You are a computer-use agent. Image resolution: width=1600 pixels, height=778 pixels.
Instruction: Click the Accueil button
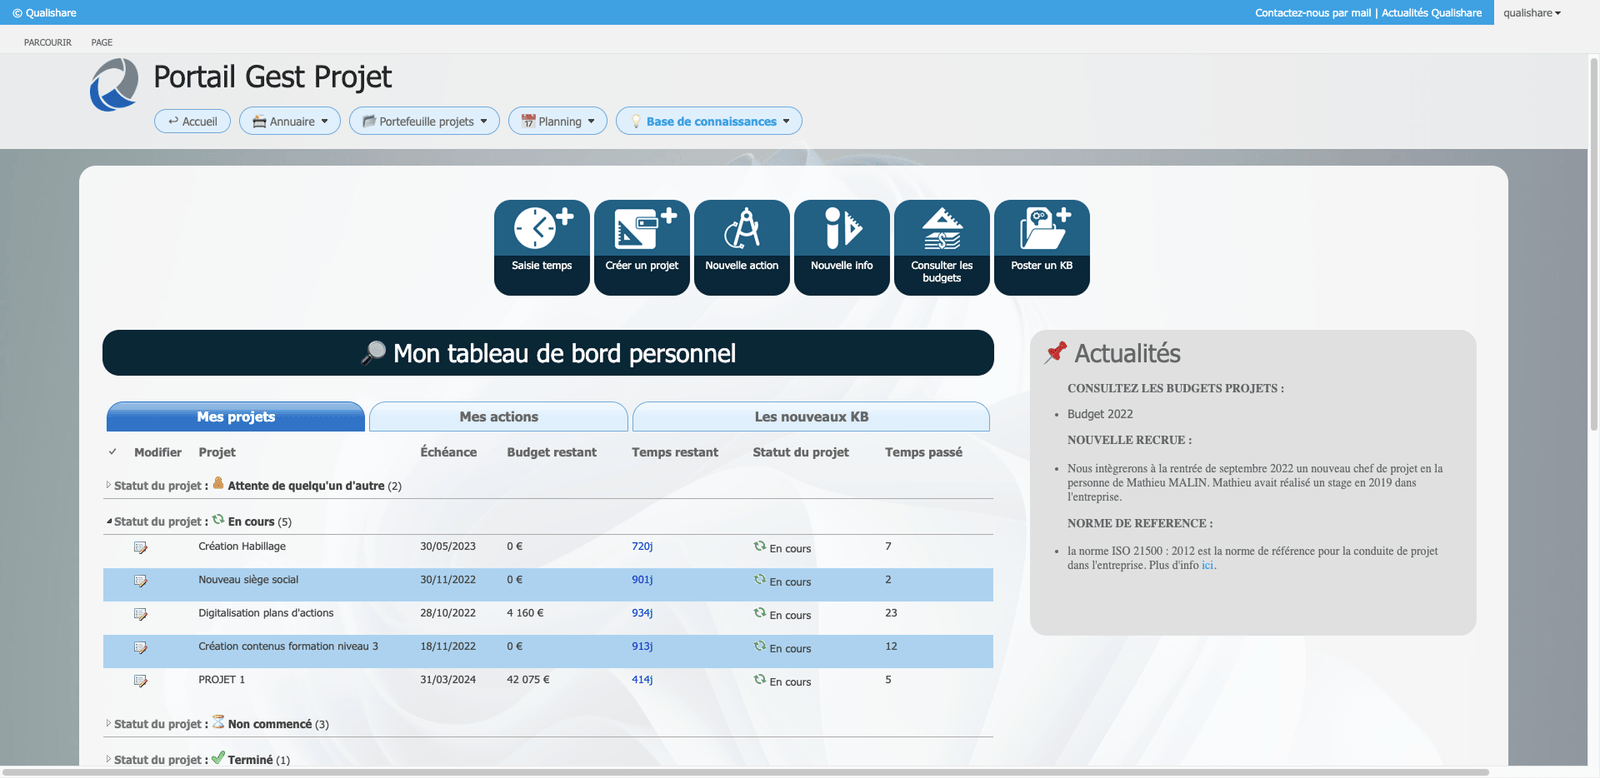click(x=193, y=121)
